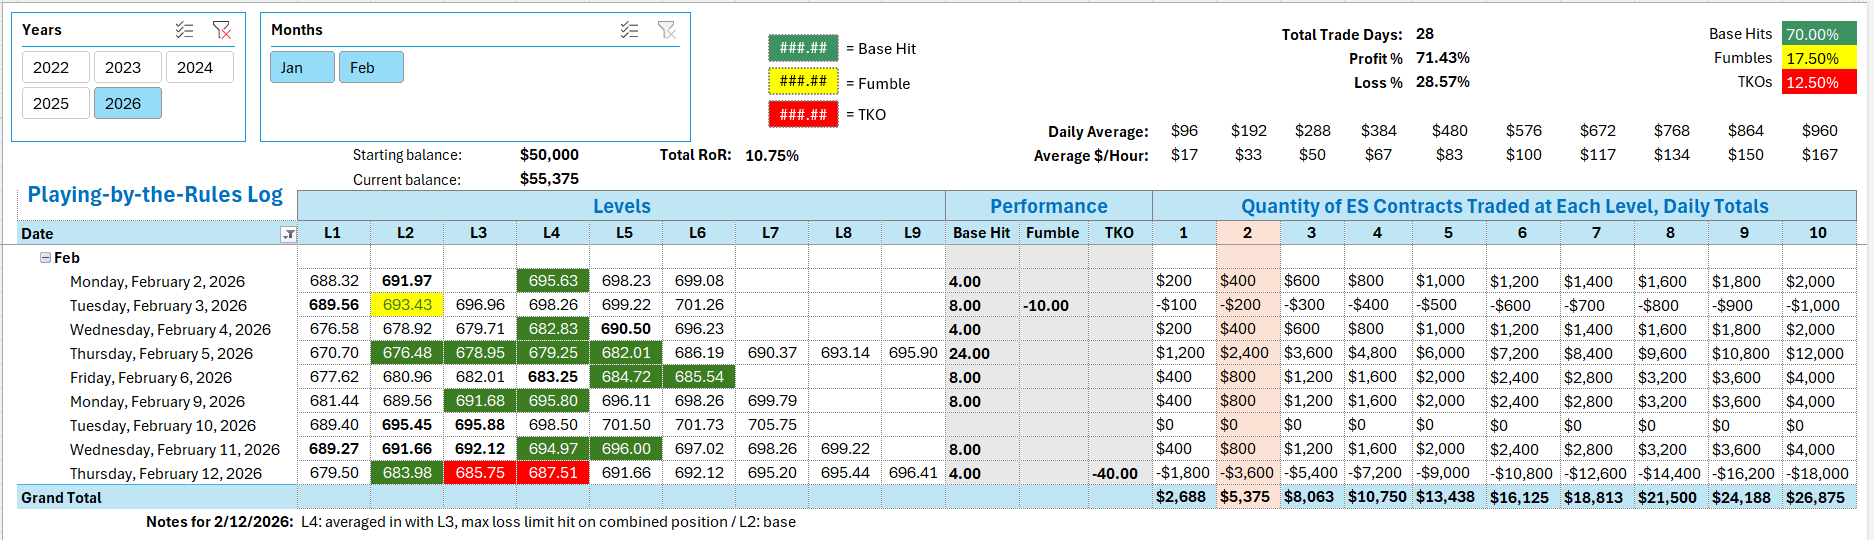The image size is (1874, 540).
Task: Click the red TKO legend swatch
Action: [x=802, y=114]
